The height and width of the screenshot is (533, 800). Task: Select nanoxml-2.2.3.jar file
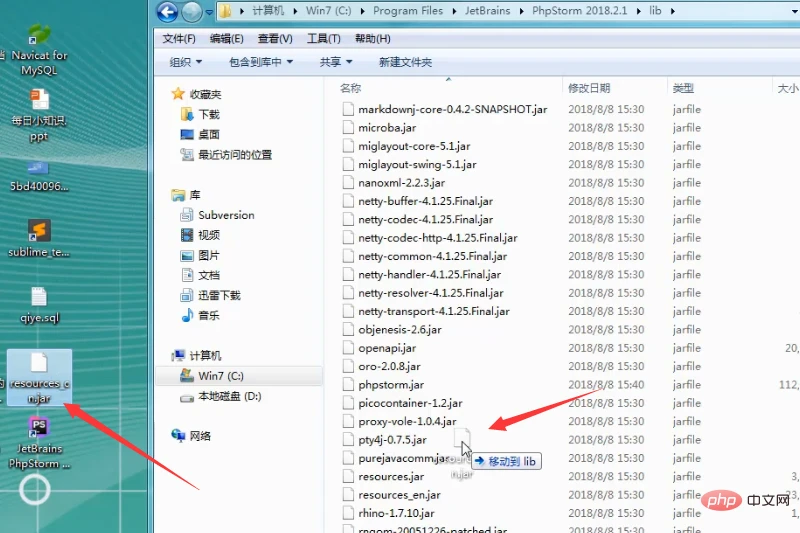(x=394, y=183)
